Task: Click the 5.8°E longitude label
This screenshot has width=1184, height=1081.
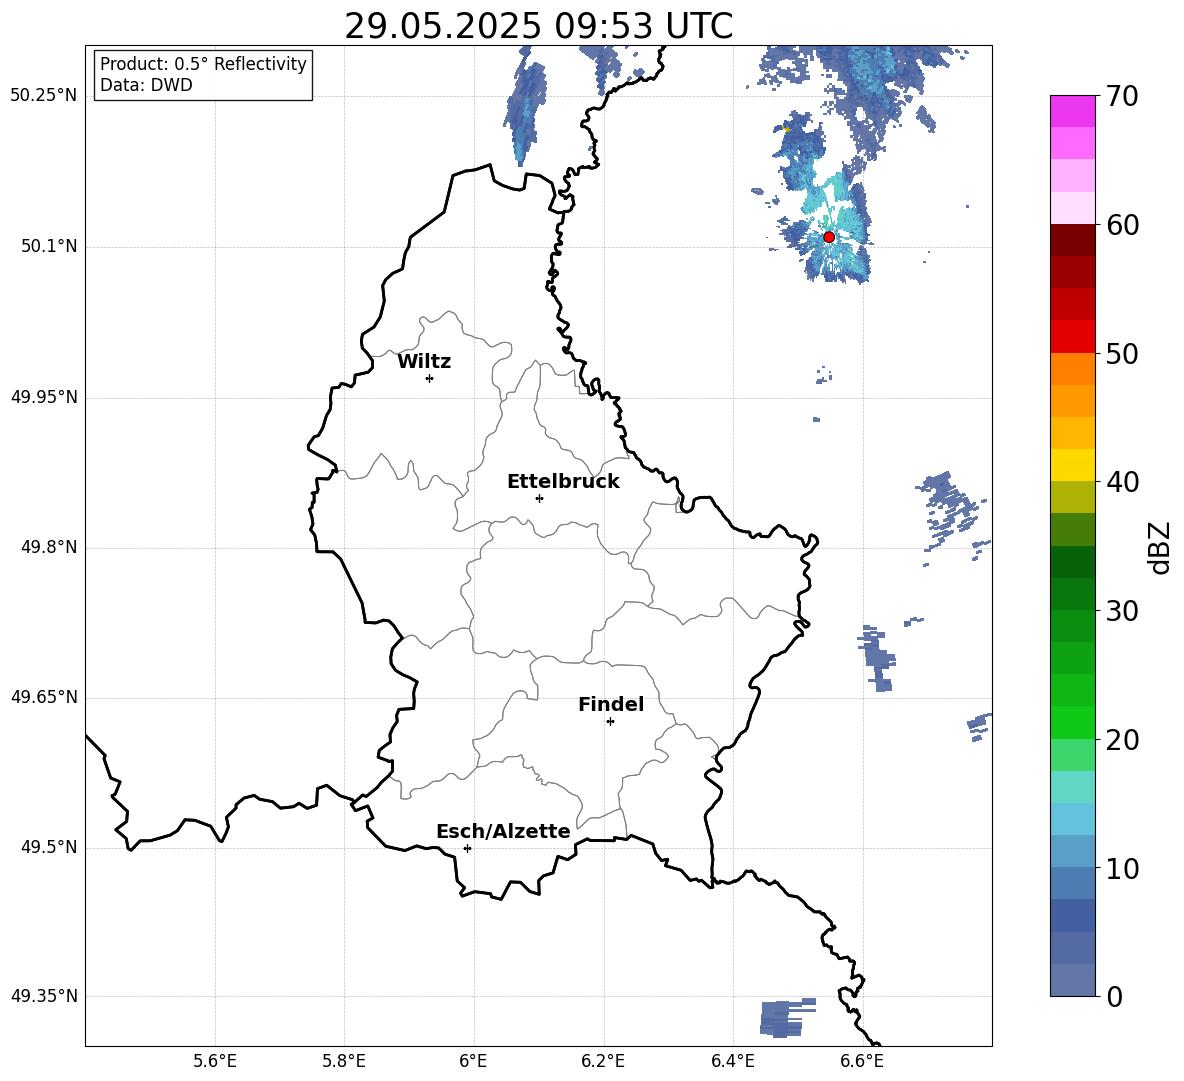Action: [344, 1061]
